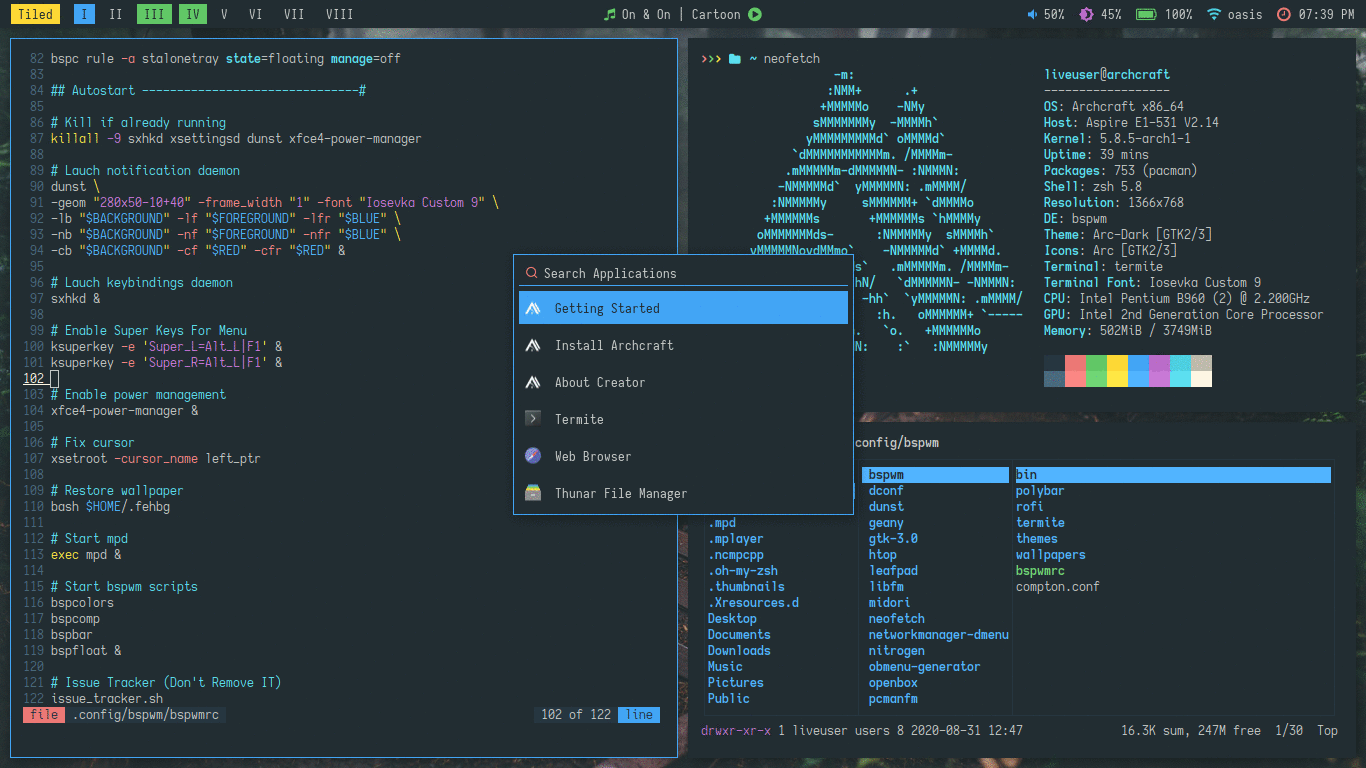Image resolution: width=1366 pixels, height=768 pixels.
Task: Select rofi folder in ranger preview
Action: [x=1030, y=507]
